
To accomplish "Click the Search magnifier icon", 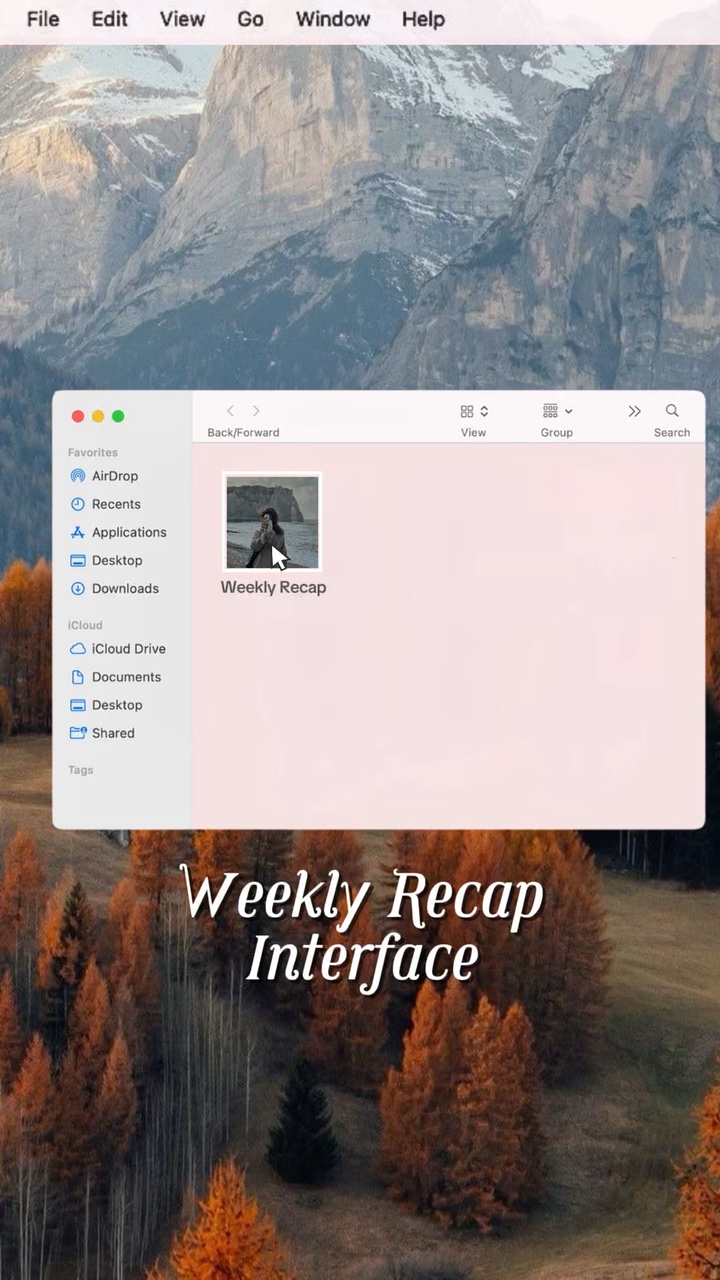I will coord(672,411).
